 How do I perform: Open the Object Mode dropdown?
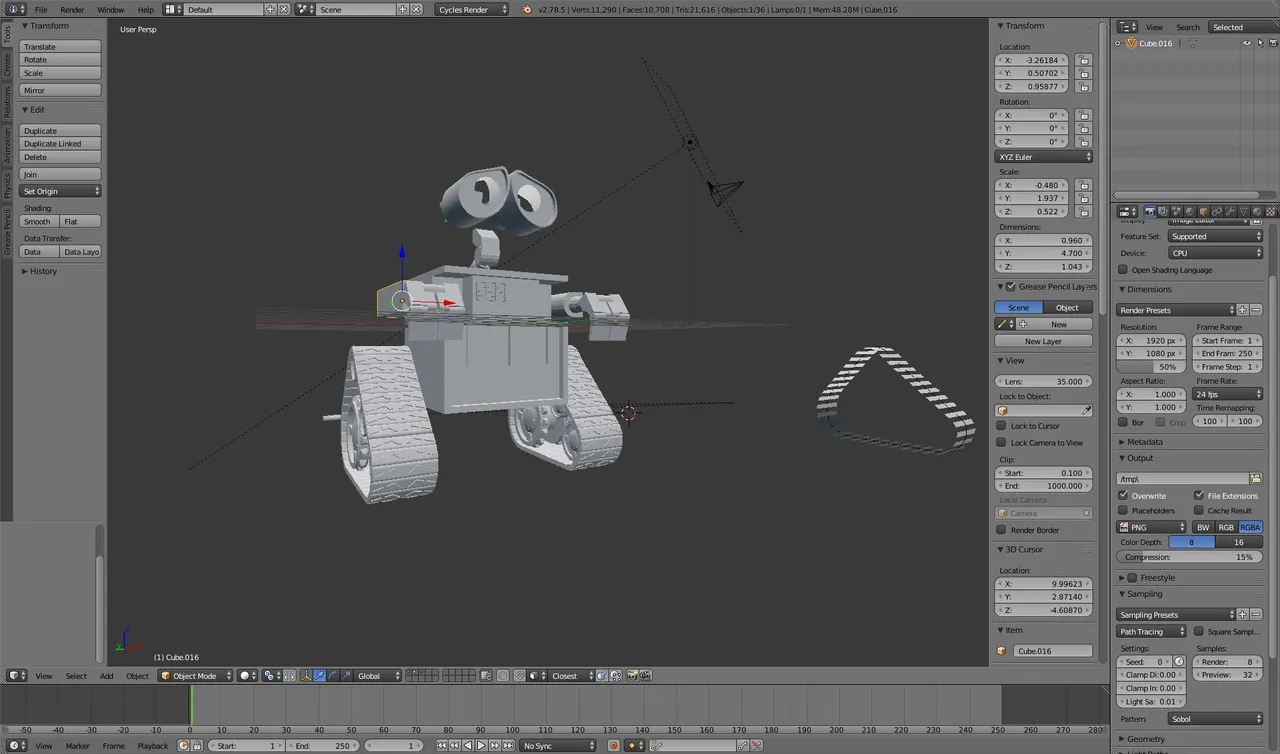(x=196, y=676)
